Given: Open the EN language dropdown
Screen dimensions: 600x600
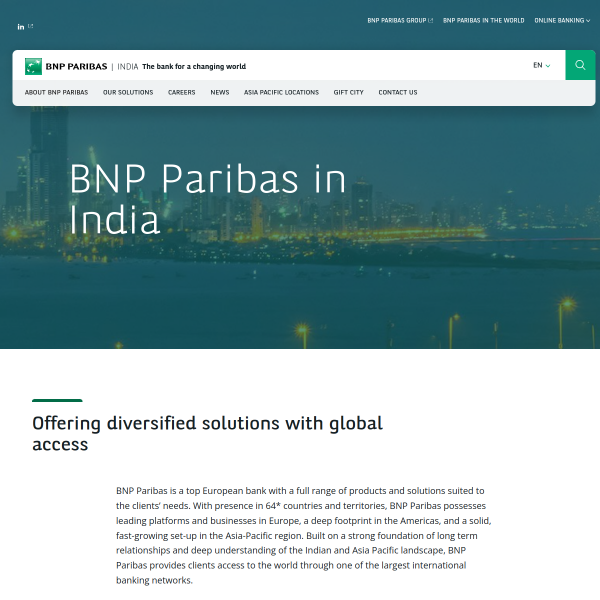Looking at the screenshot, I should [x=541, y=65].
